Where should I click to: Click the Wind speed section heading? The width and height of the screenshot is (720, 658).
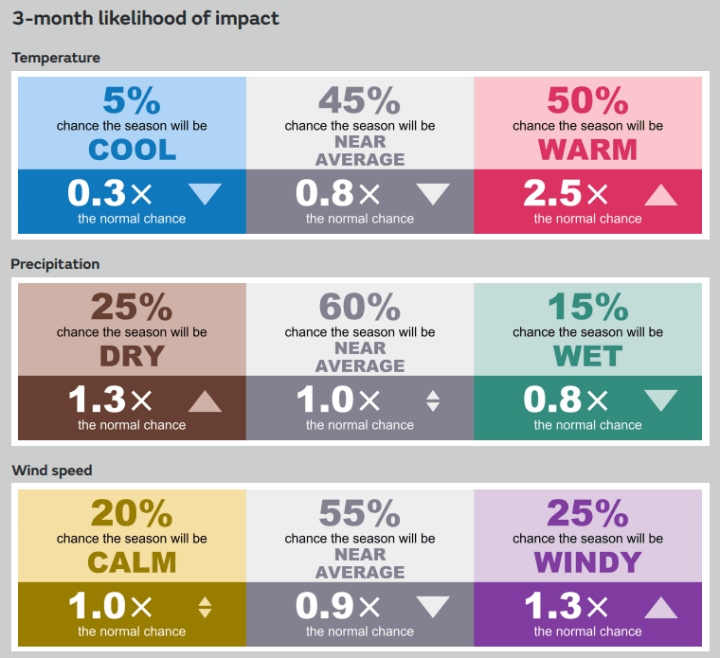52,470
